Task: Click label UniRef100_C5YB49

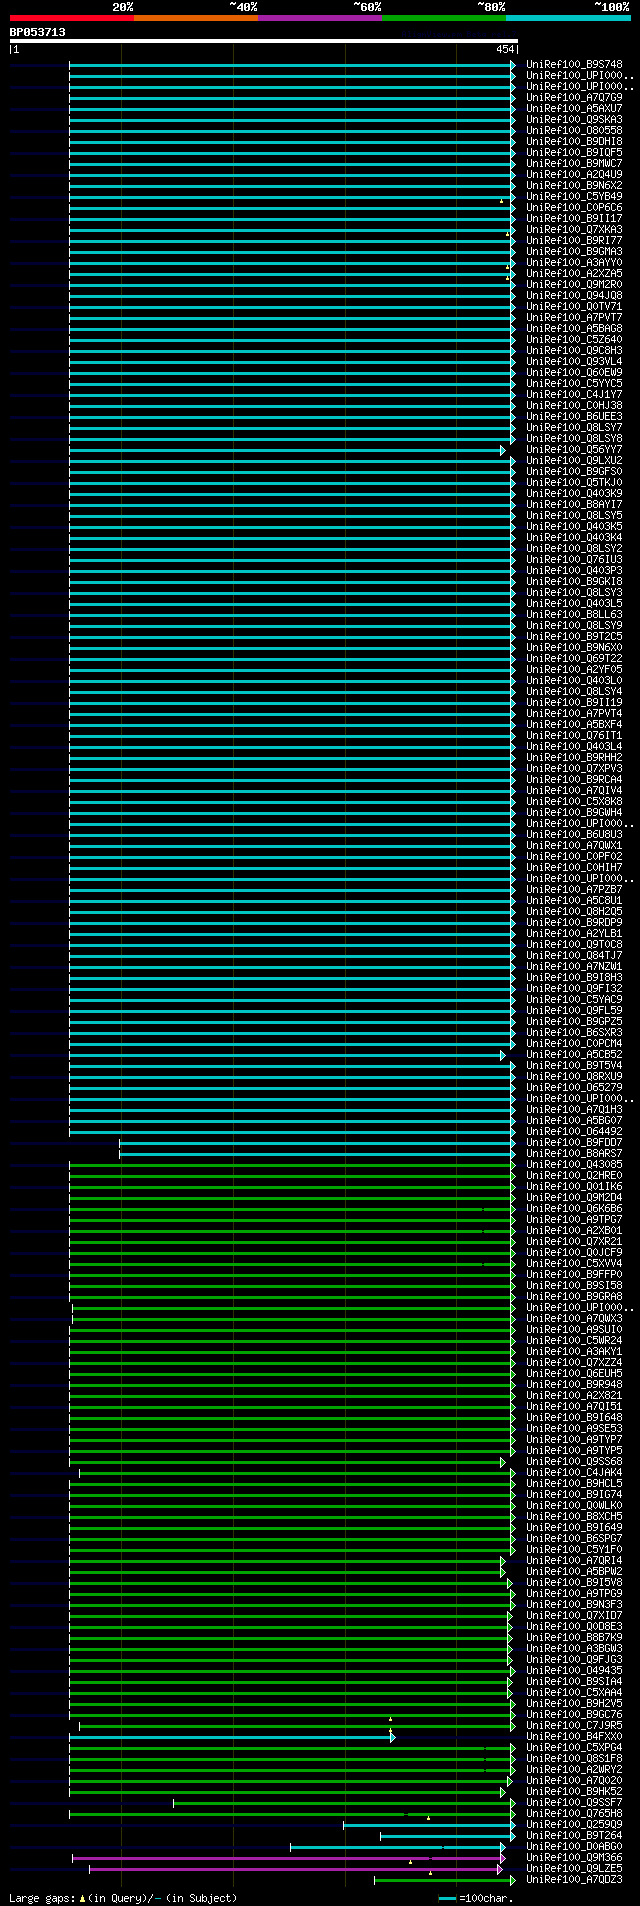Action: pyautogui.click(x=574, y=196)
